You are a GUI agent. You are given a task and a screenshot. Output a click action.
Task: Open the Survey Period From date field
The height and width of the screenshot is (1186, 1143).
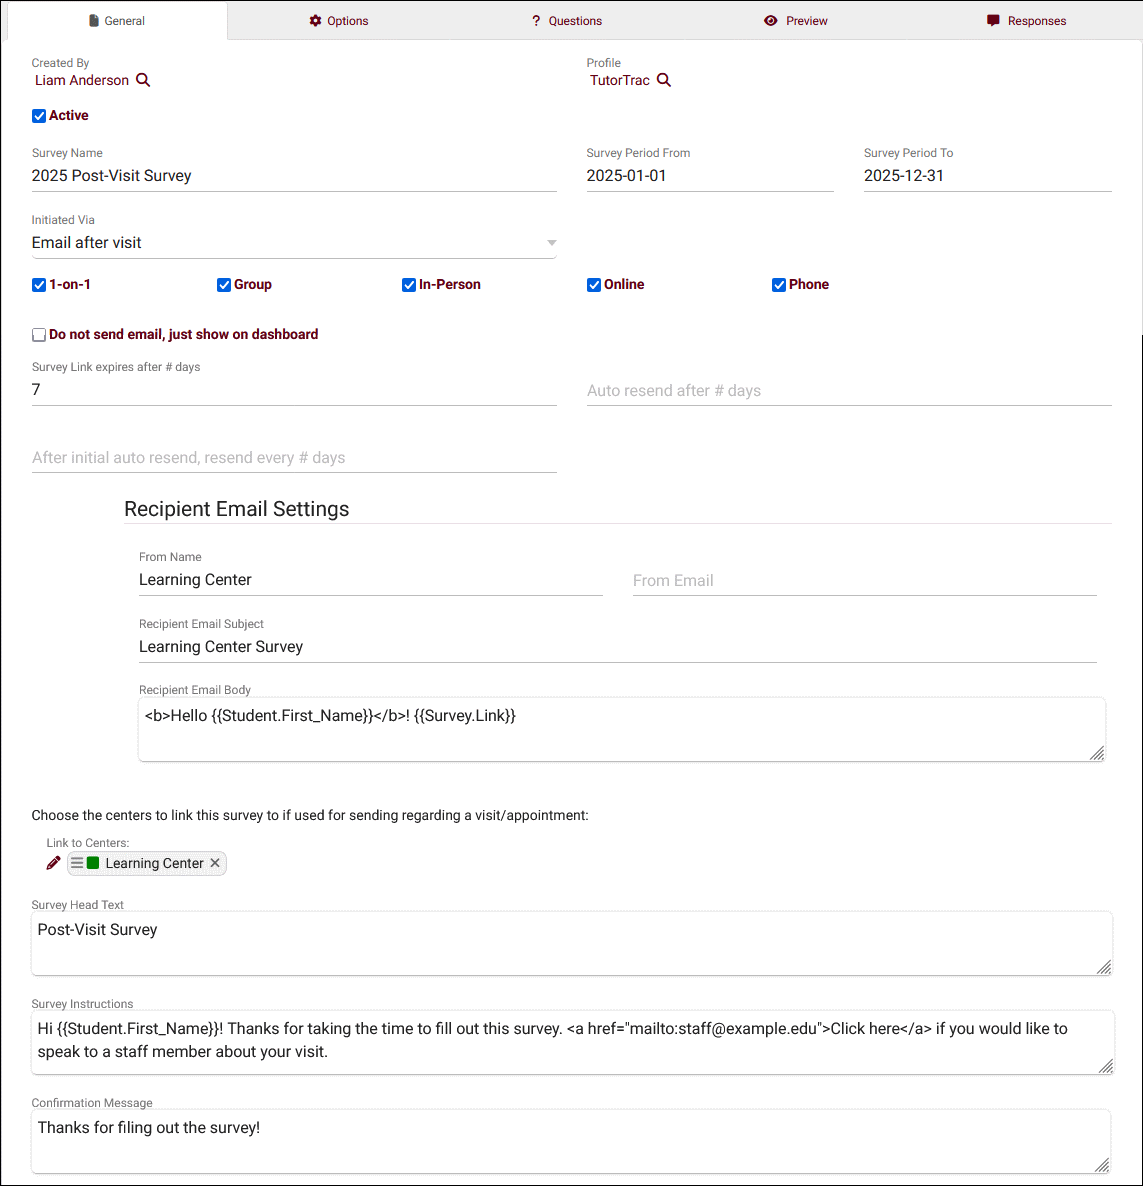(x=710, y=175)
